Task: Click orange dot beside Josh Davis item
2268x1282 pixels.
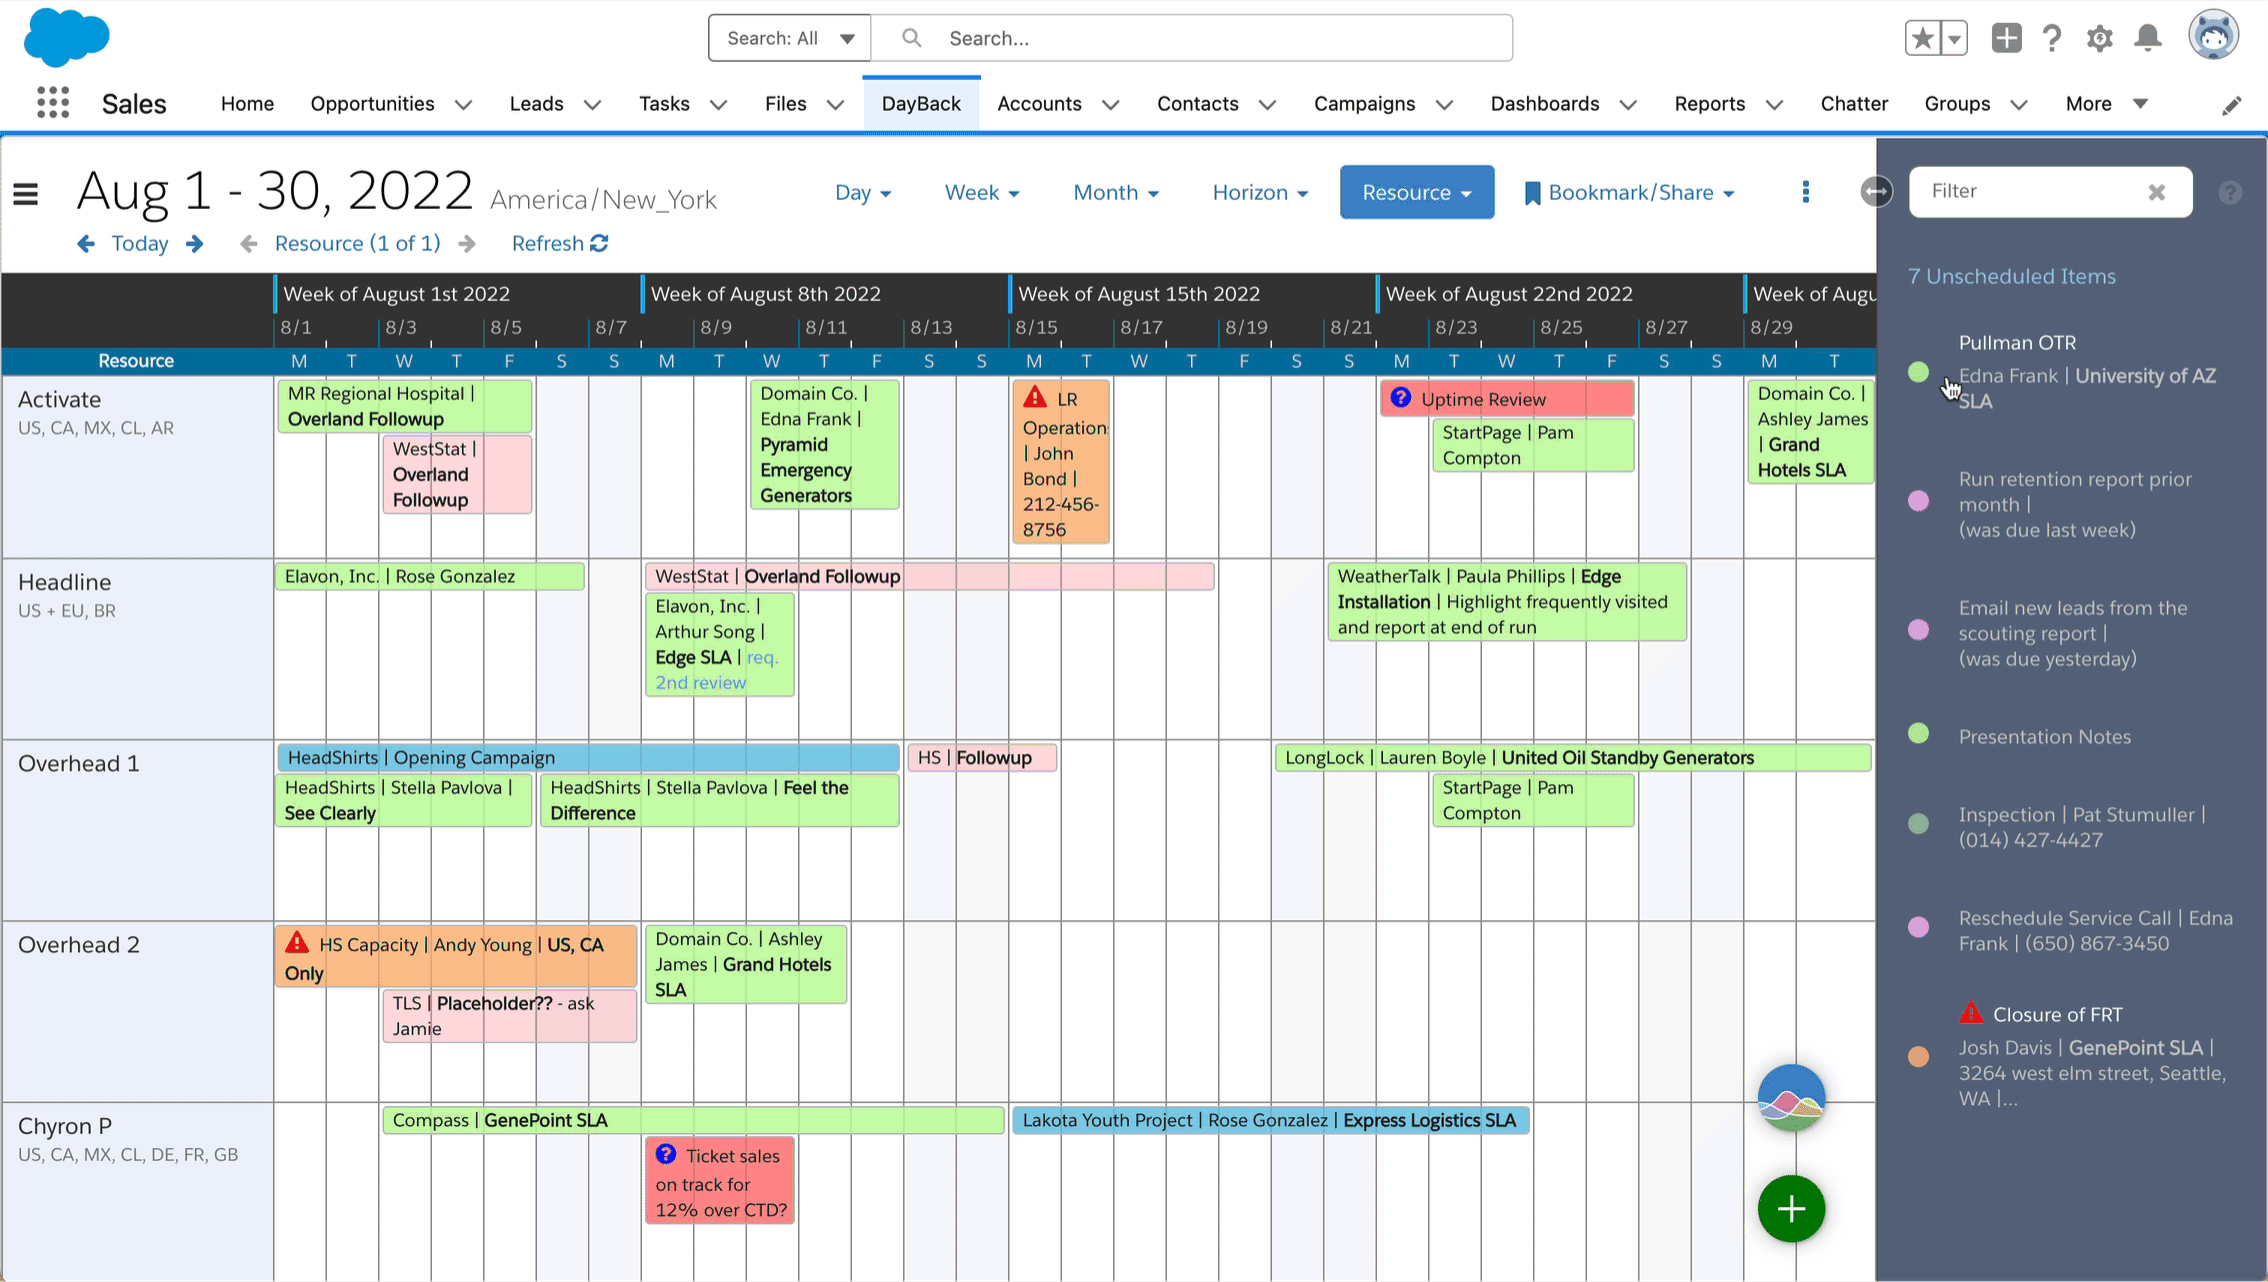Action: 1918,1056
